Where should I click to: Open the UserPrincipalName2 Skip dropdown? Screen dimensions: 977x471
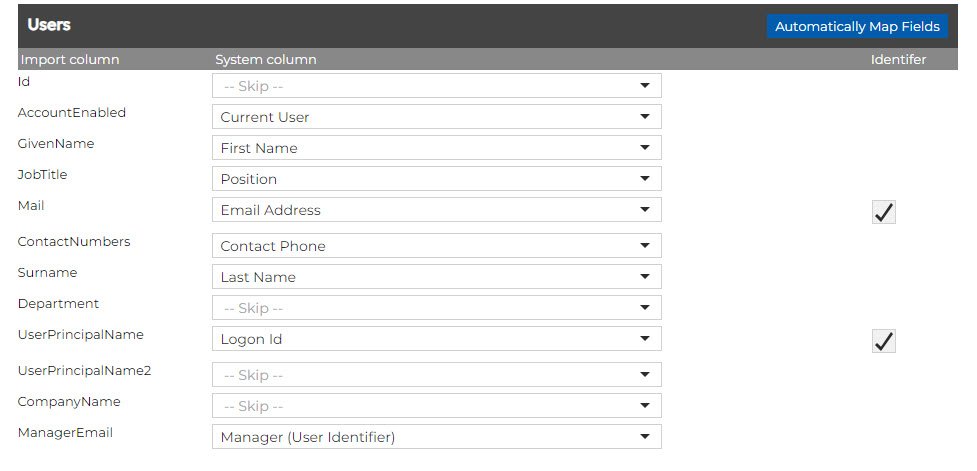point(436,375)
